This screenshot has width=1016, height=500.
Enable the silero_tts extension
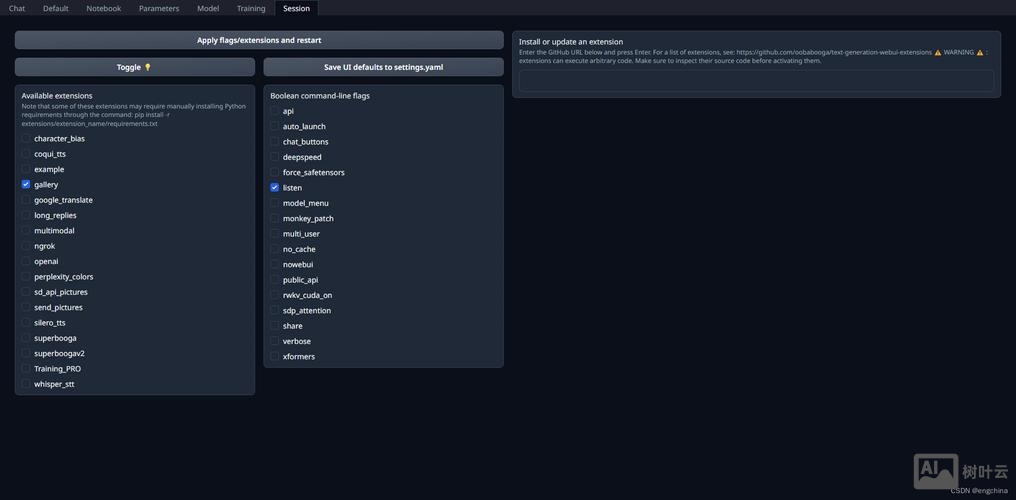(26, 323)
